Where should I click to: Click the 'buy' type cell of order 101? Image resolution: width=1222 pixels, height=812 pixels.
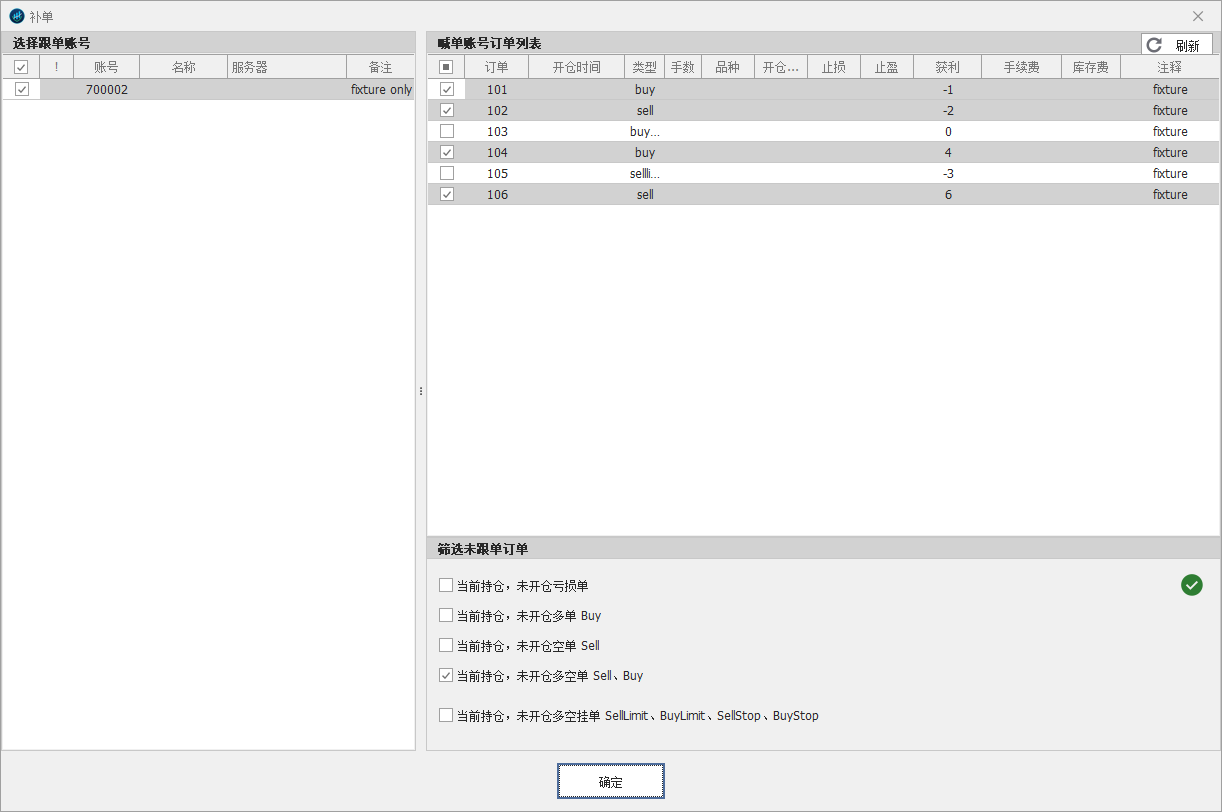tap(645, 89)
